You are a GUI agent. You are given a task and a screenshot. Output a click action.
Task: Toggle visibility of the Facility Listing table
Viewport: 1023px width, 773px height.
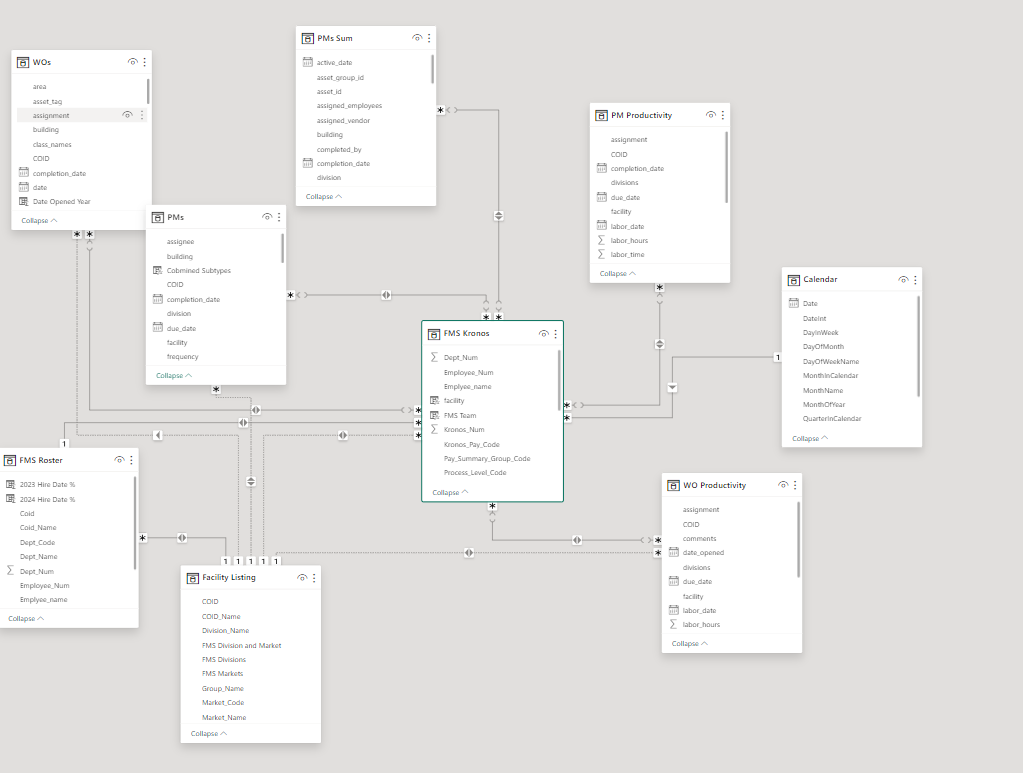(302, 577)
